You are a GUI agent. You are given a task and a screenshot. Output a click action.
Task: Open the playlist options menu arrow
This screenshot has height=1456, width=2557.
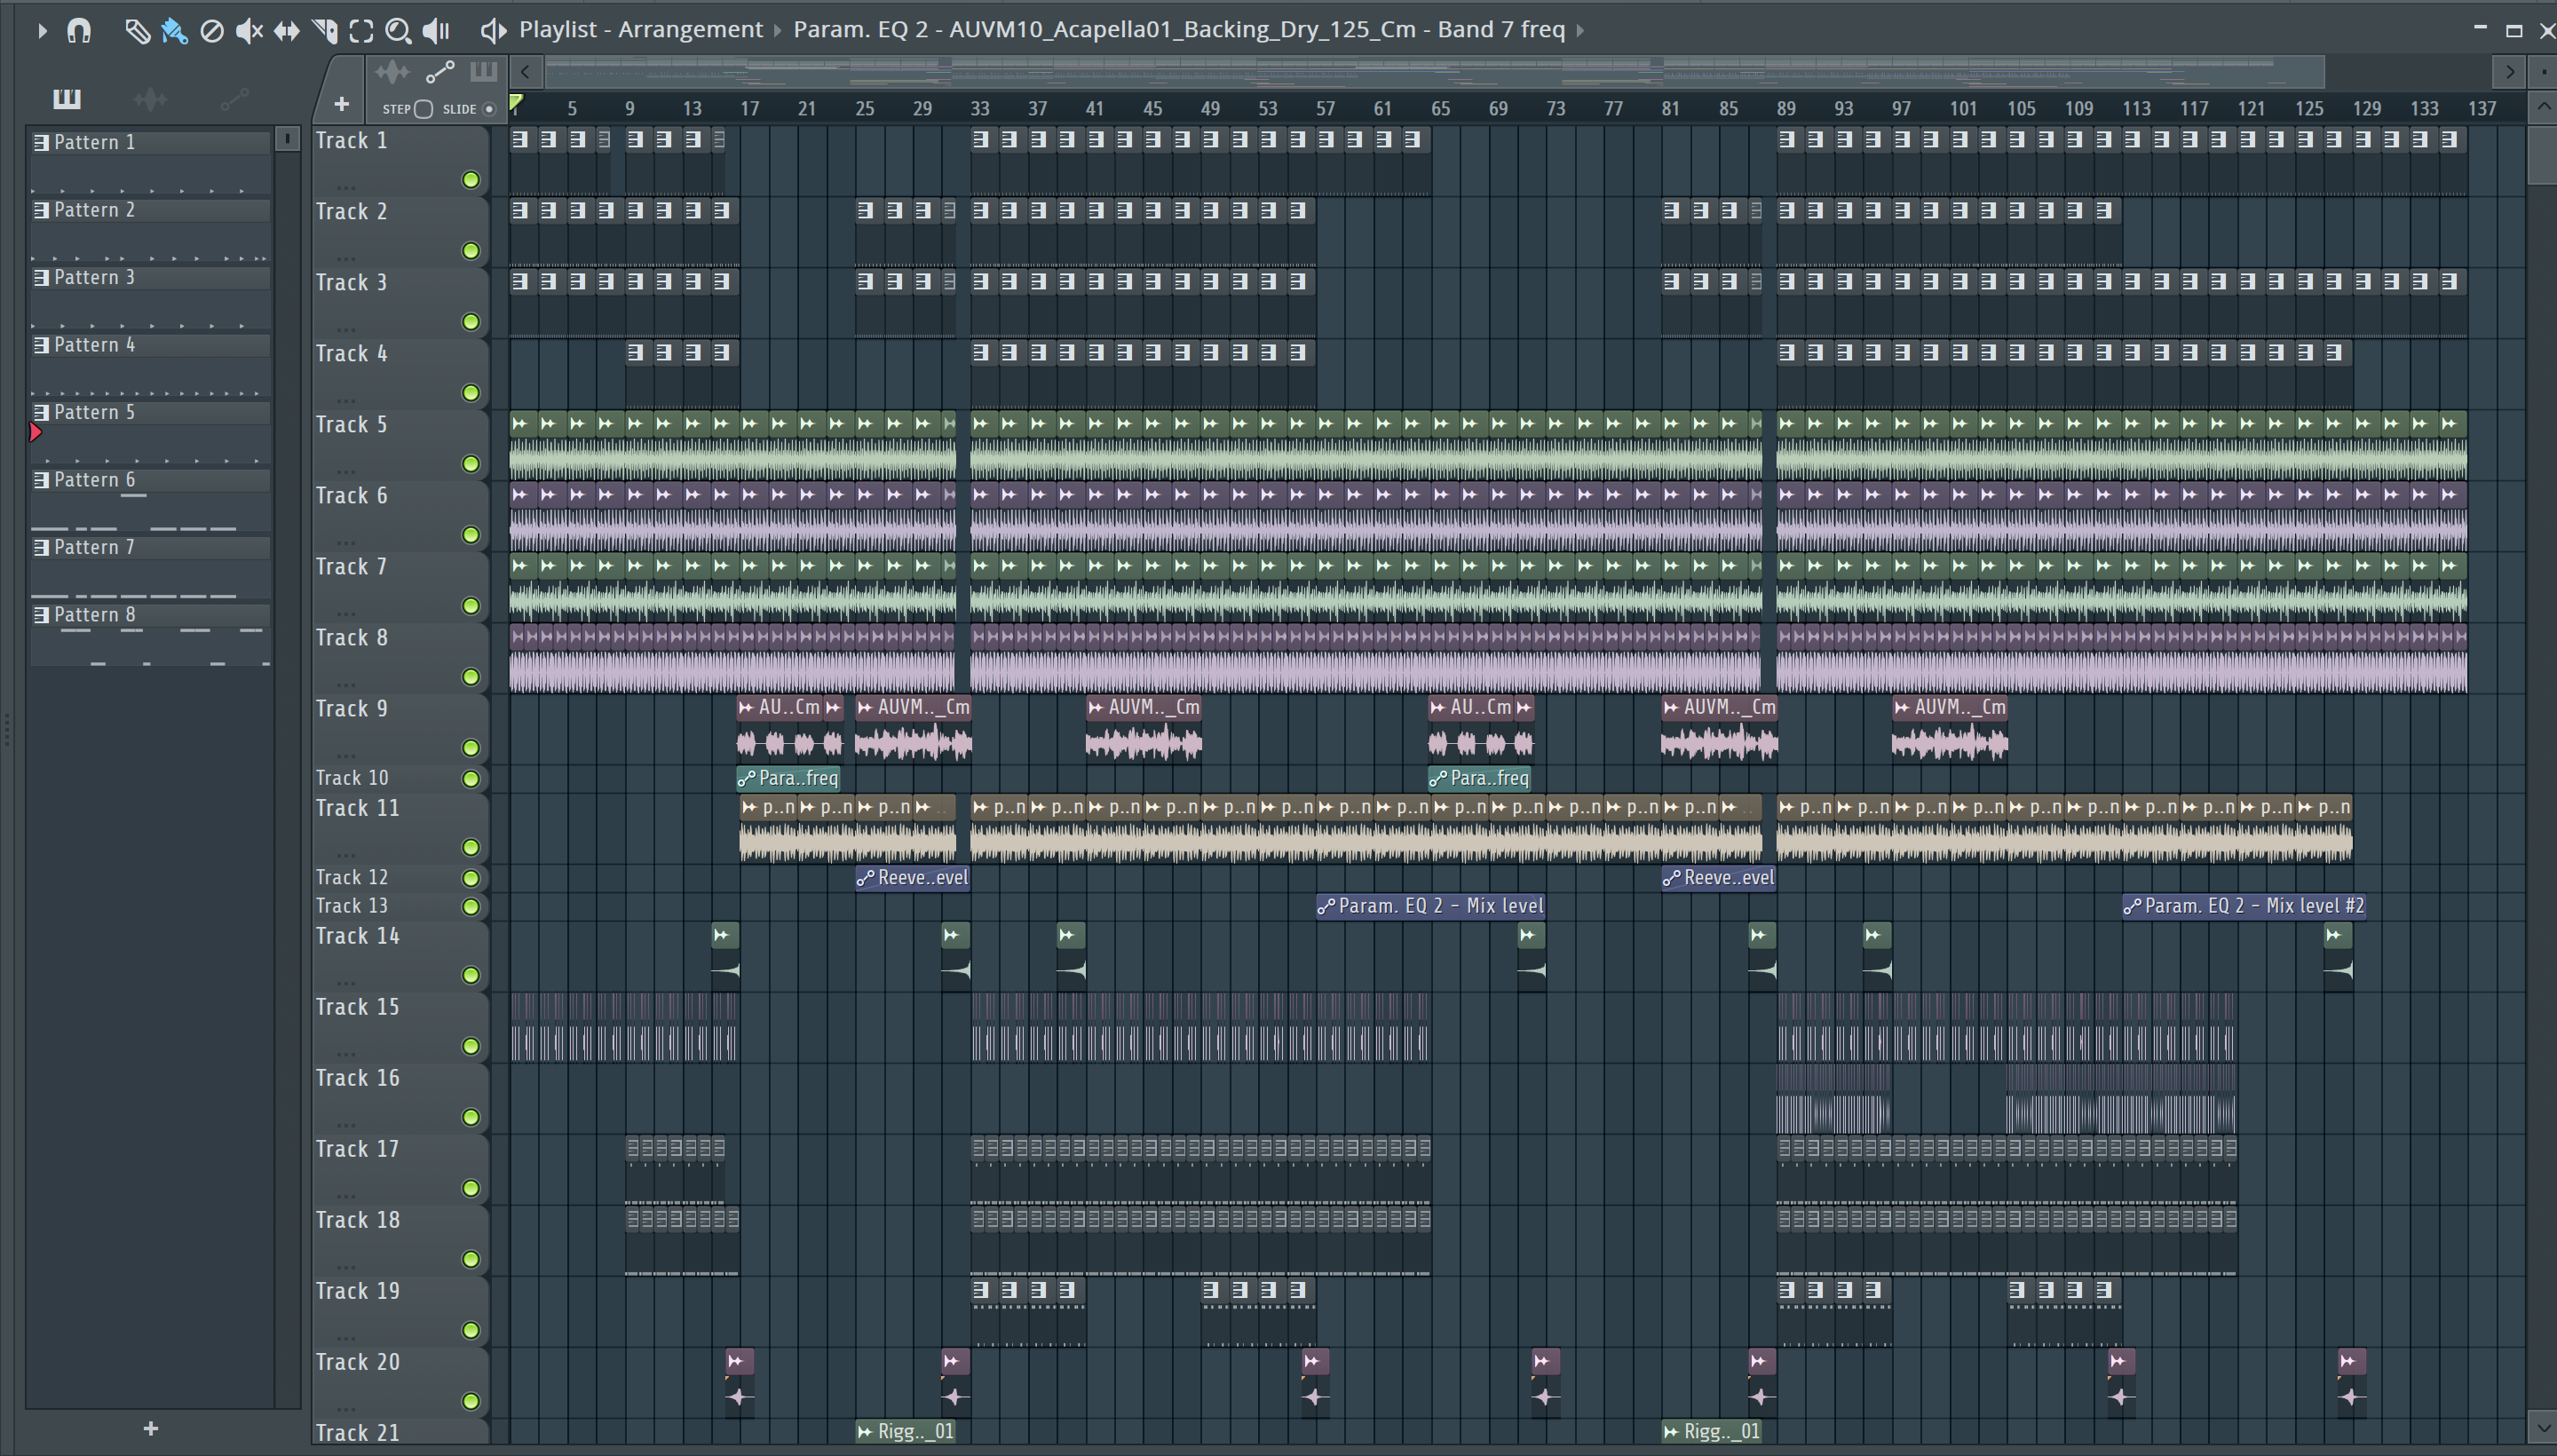pos(42,31)
